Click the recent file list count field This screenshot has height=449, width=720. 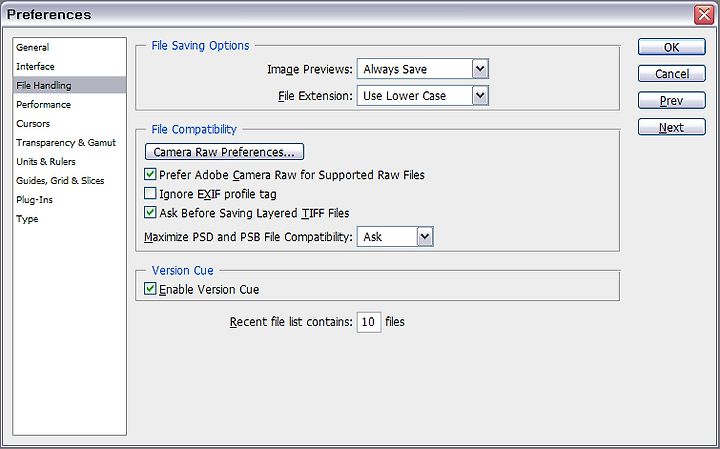369,322
